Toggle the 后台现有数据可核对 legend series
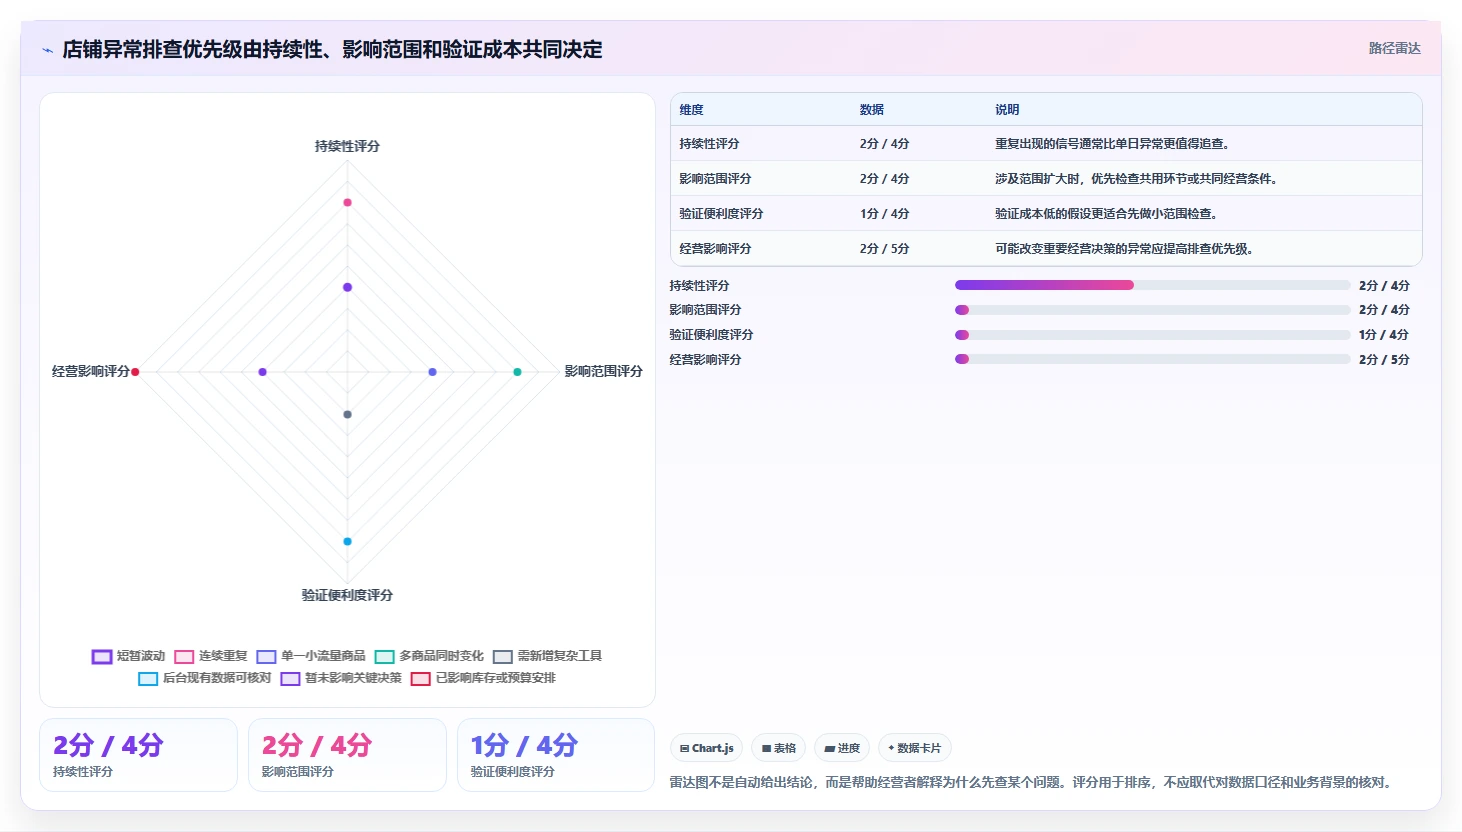1462x832 pixels. coord(205,678)
